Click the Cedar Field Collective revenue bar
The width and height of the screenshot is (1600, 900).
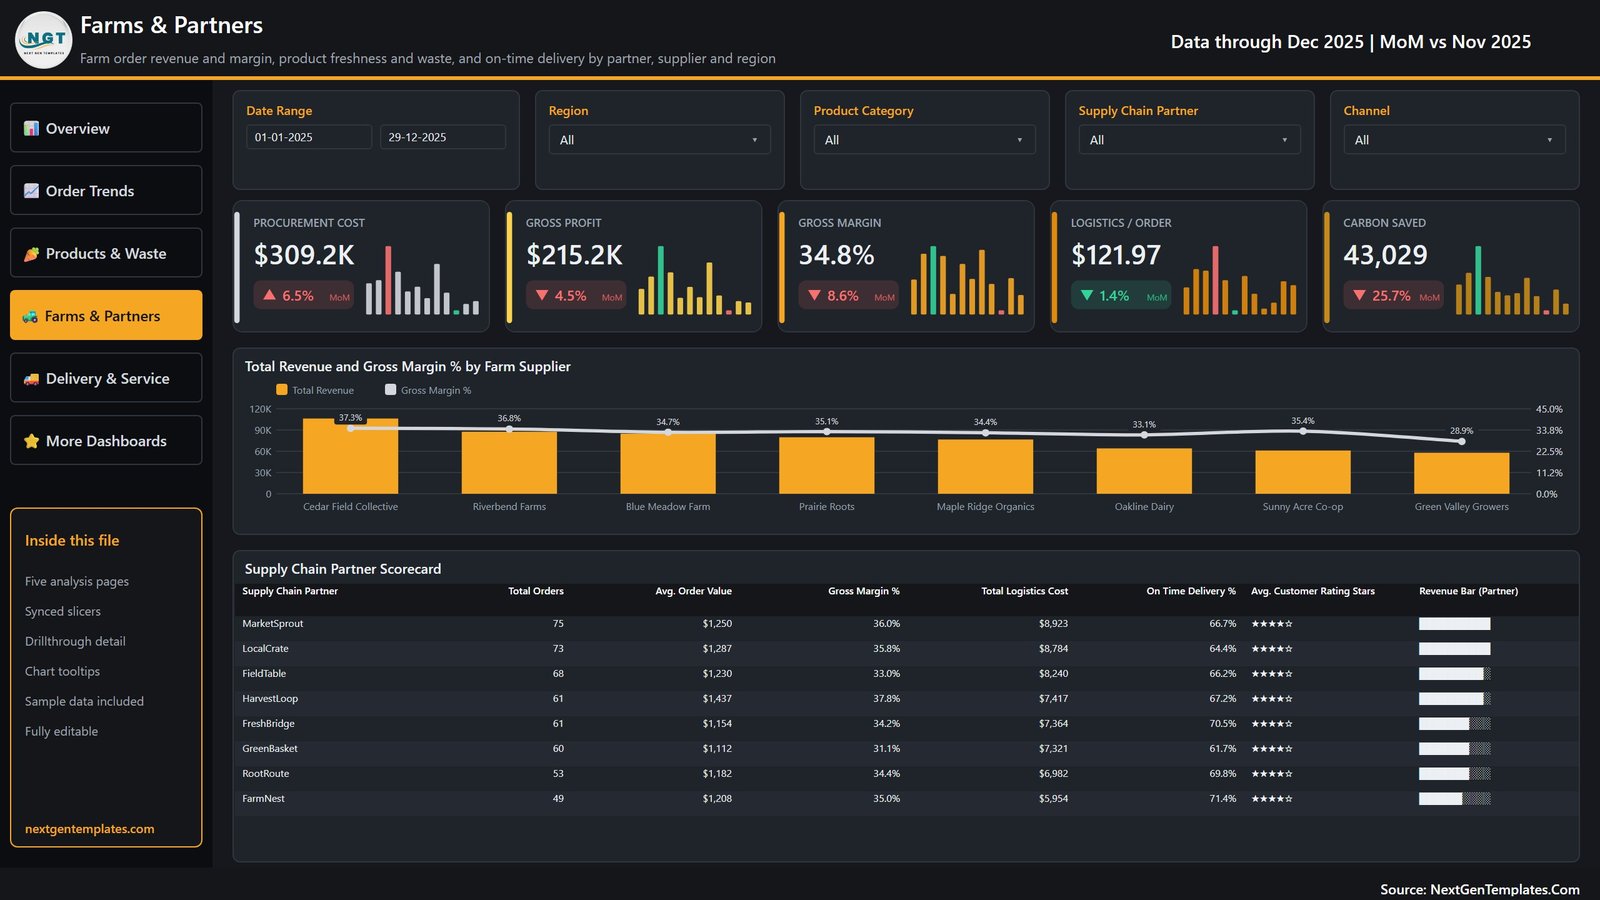(350, 456)
